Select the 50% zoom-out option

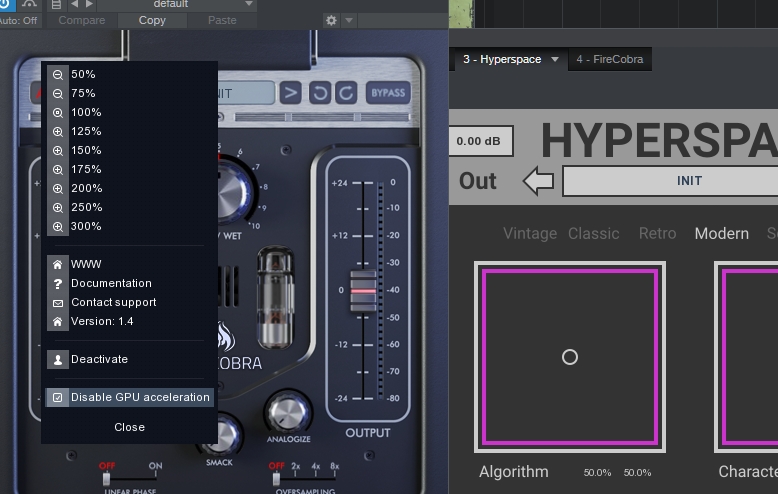pos(83,74)
